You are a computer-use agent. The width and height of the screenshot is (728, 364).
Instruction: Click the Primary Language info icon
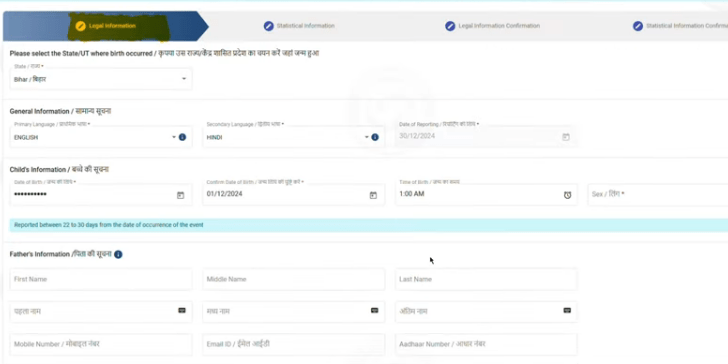click(182, 137)
